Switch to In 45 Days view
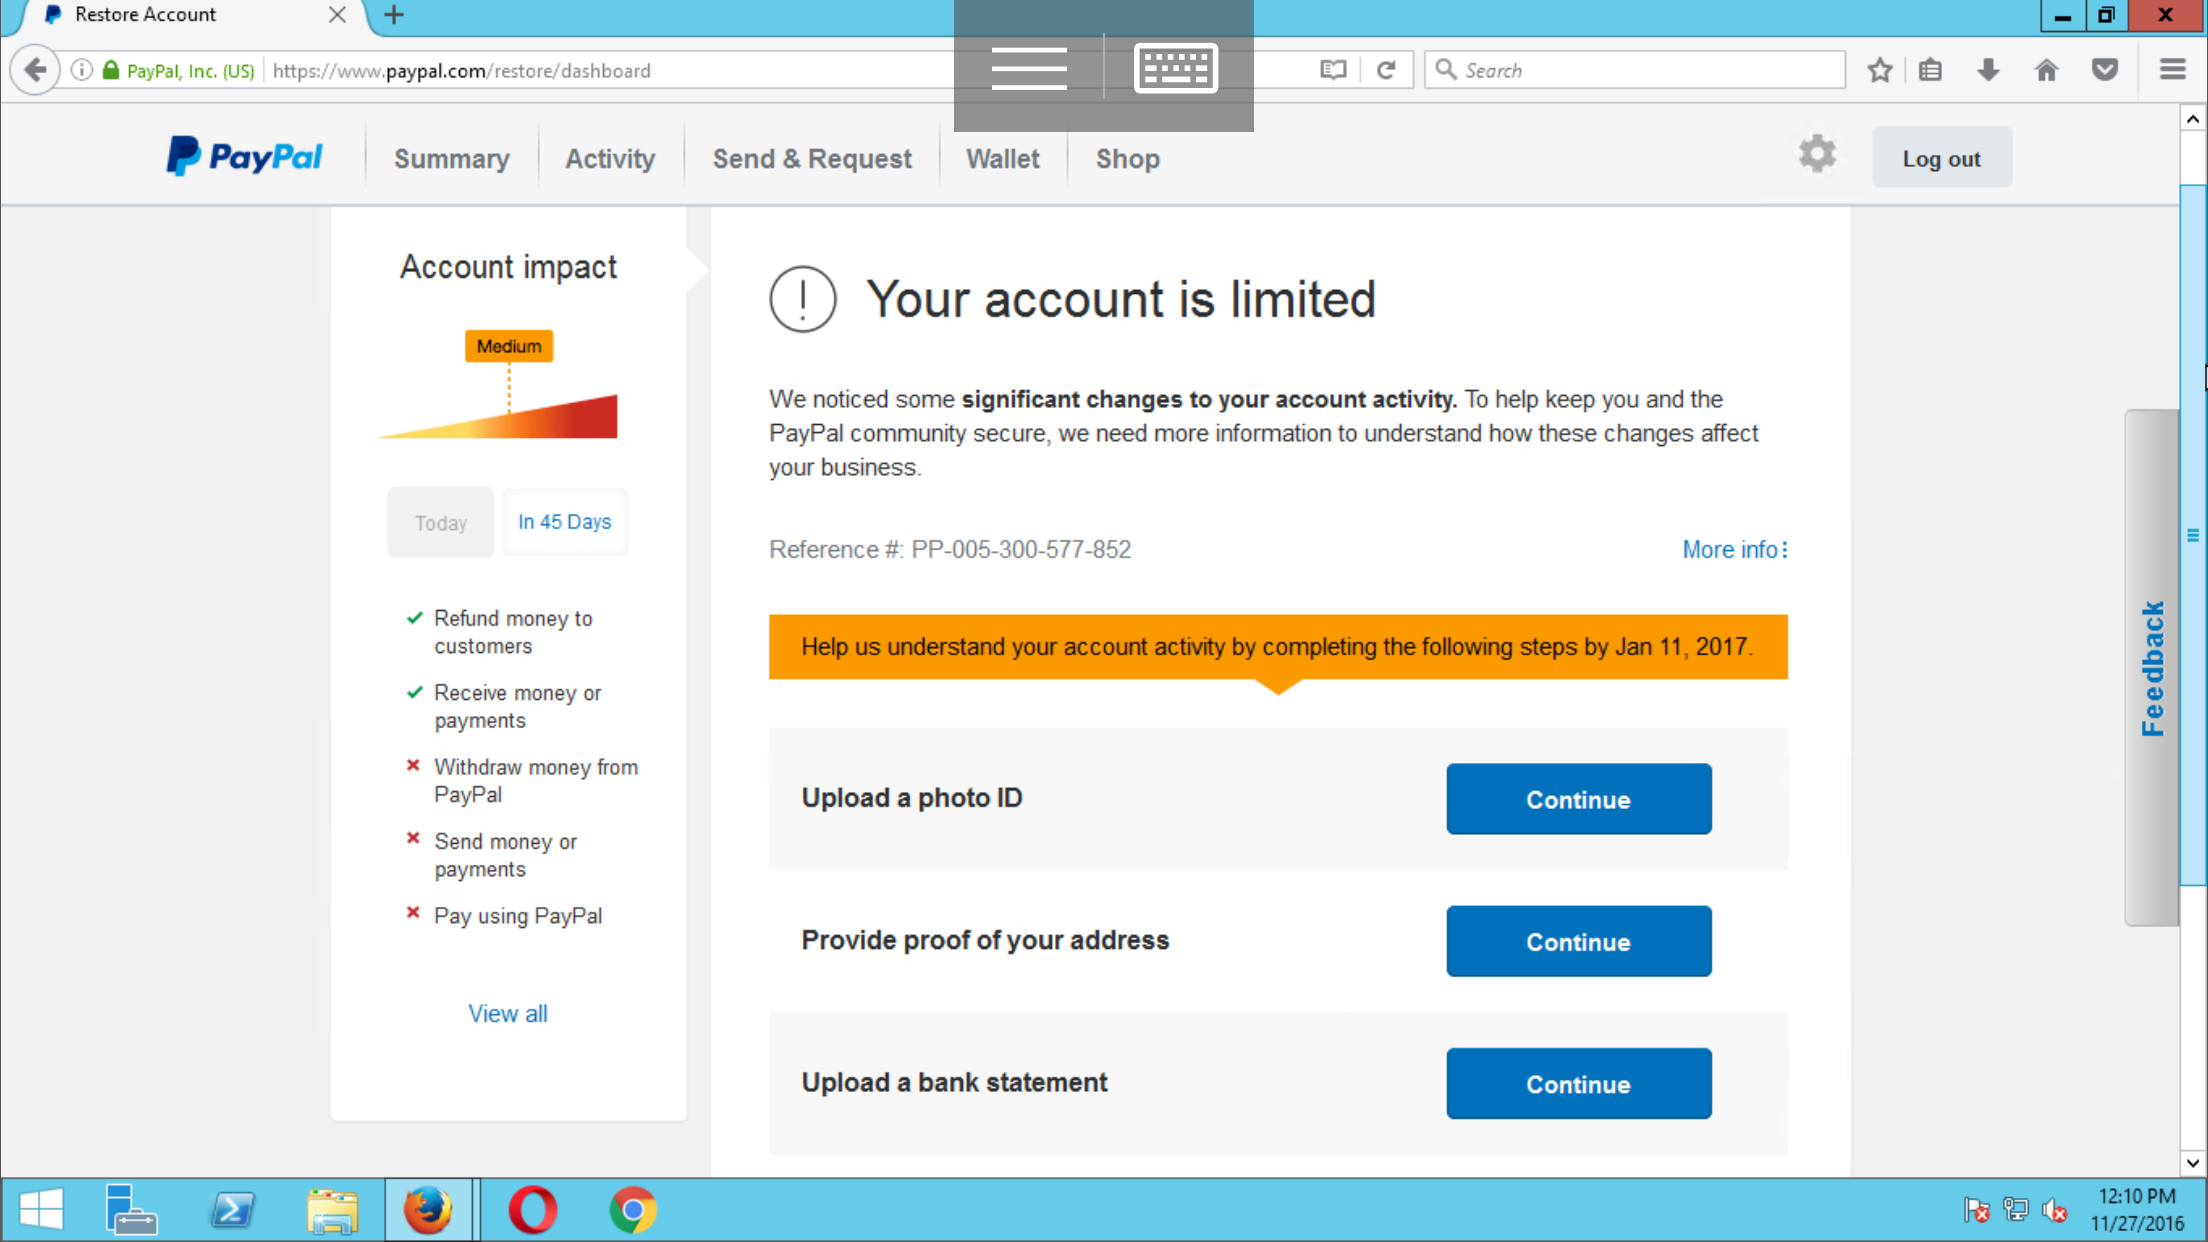This screenshot has width=2208, height=1242. (564, 522)
